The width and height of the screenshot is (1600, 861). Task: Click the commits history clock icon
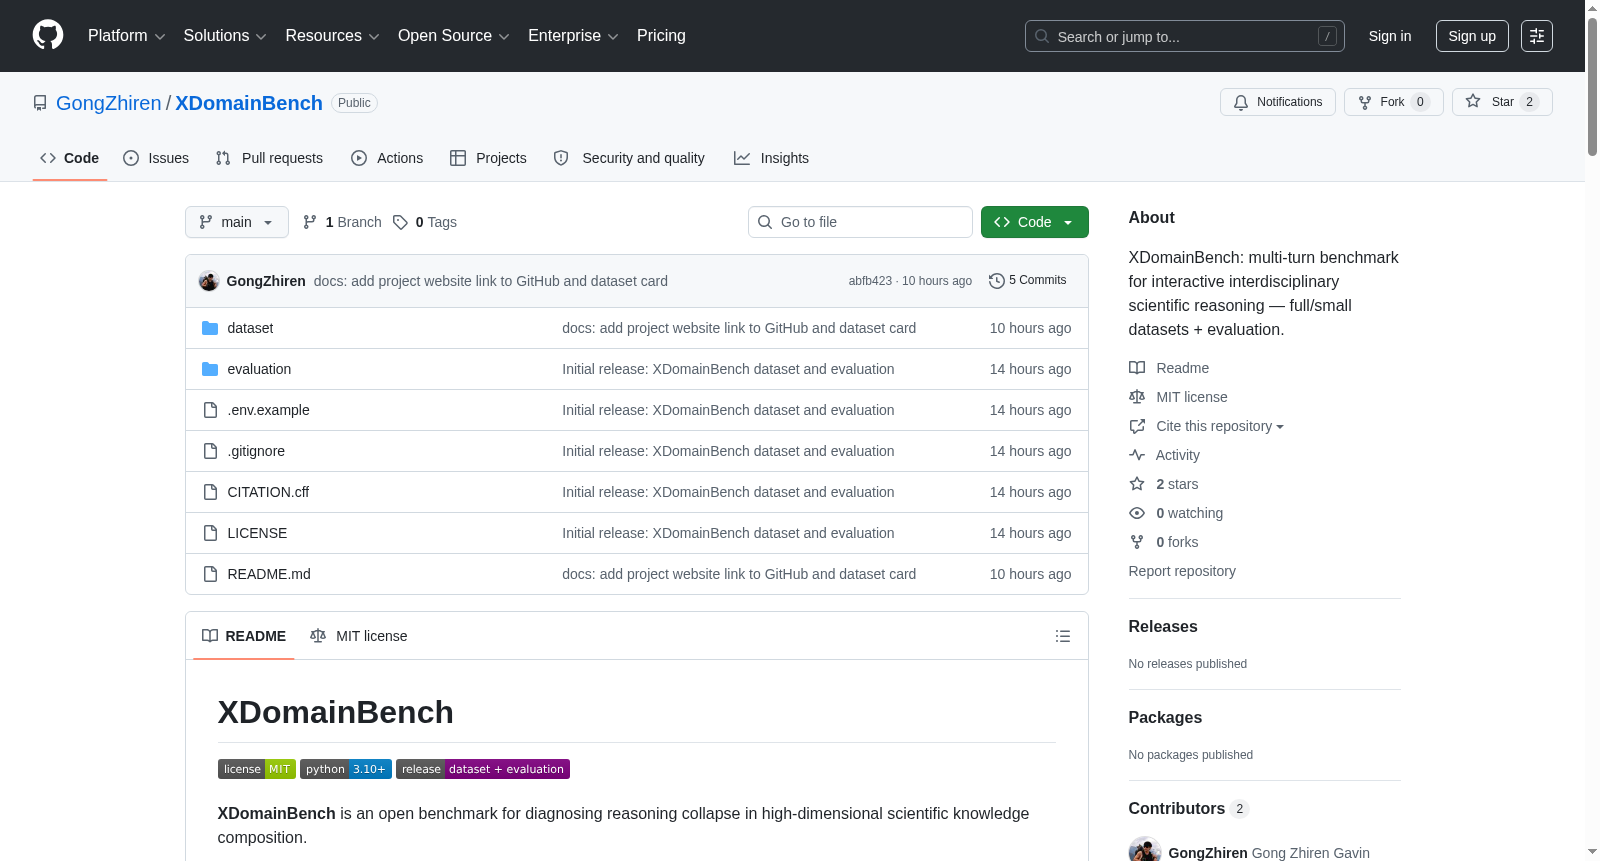[x=996, y=281]
